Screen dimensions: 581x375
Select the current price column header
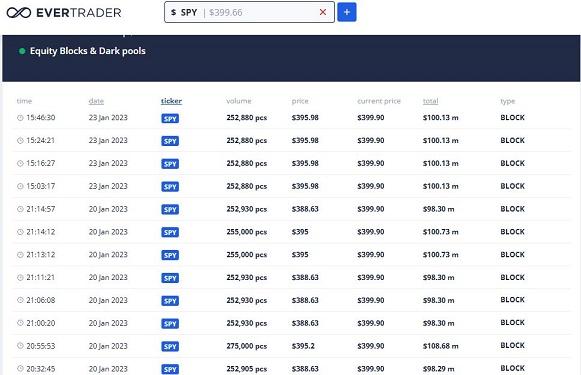pyautogui.click(x=379, y=101)
